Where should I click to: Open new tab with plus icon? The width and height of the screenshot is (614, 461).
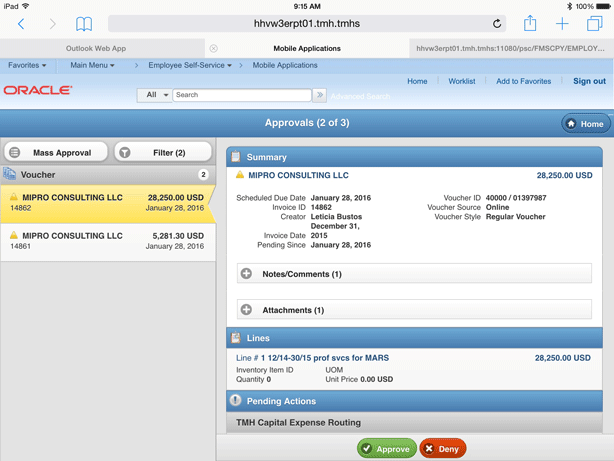[x=563, y=24]
